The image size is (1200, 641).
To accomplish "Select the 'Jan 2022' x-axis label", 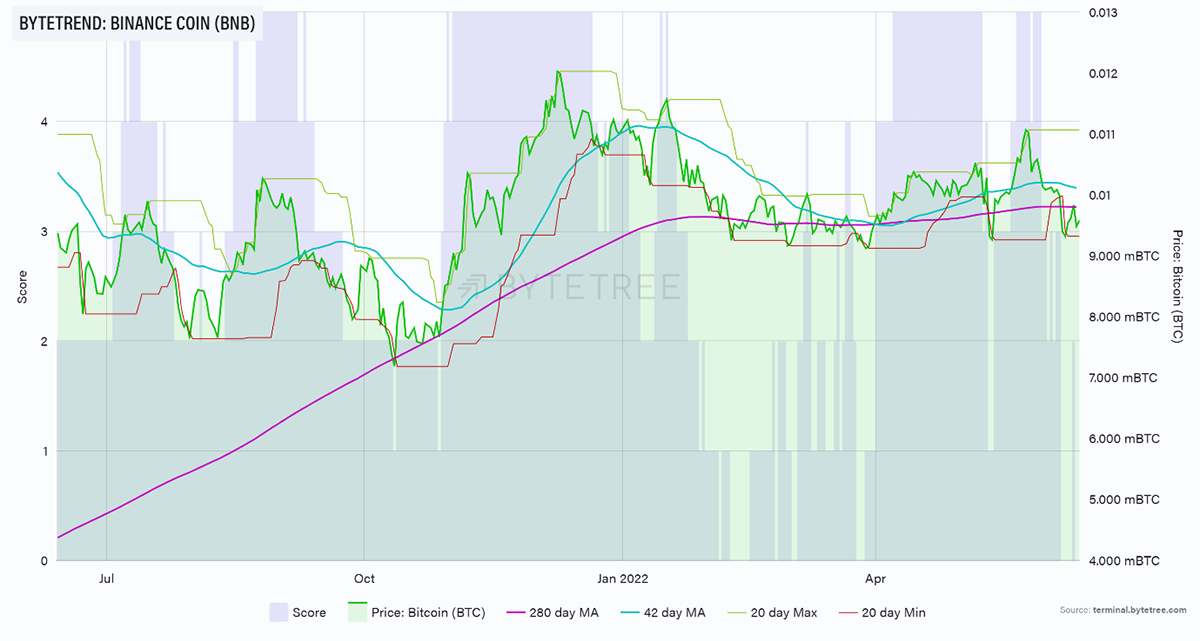I will [622, 578].
